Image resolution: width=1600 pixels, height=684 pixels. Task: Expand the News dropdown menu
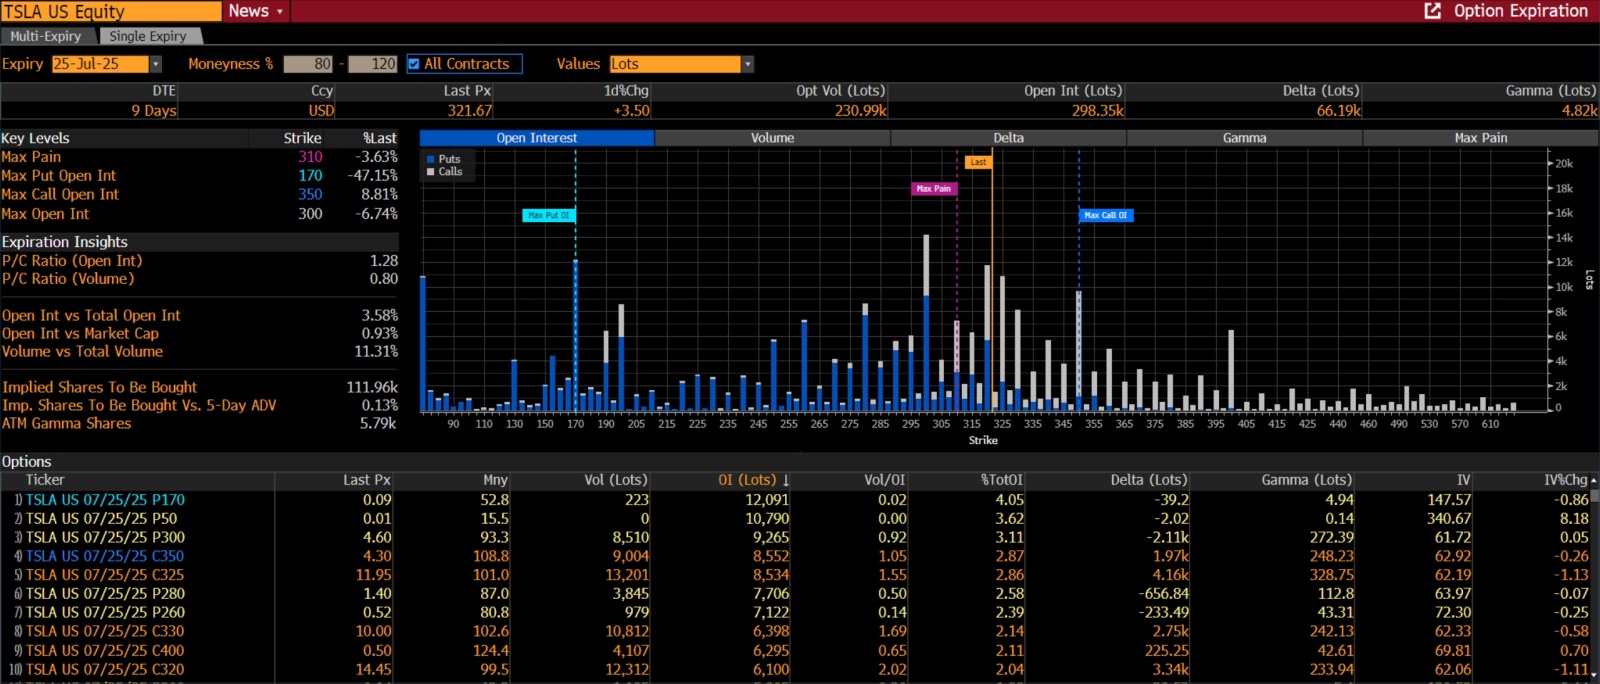(x=280, y=11)
